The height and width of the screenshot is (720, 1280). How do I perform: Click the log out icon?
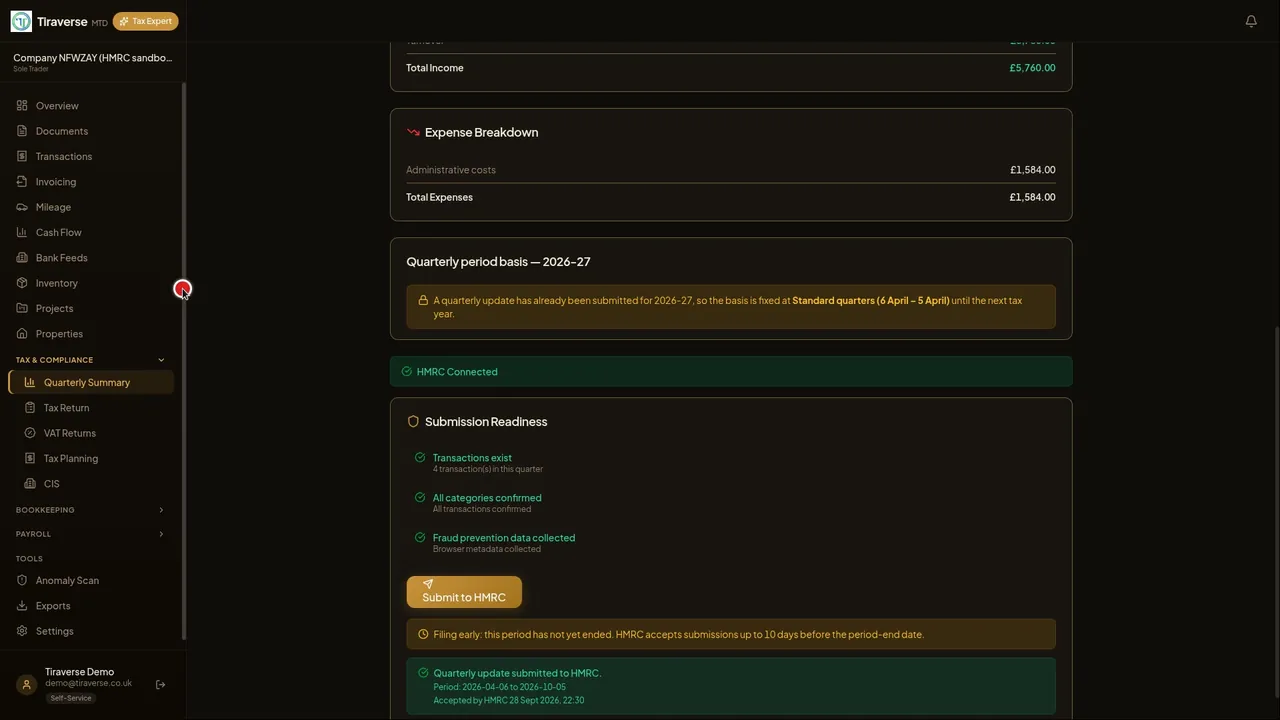160,685
